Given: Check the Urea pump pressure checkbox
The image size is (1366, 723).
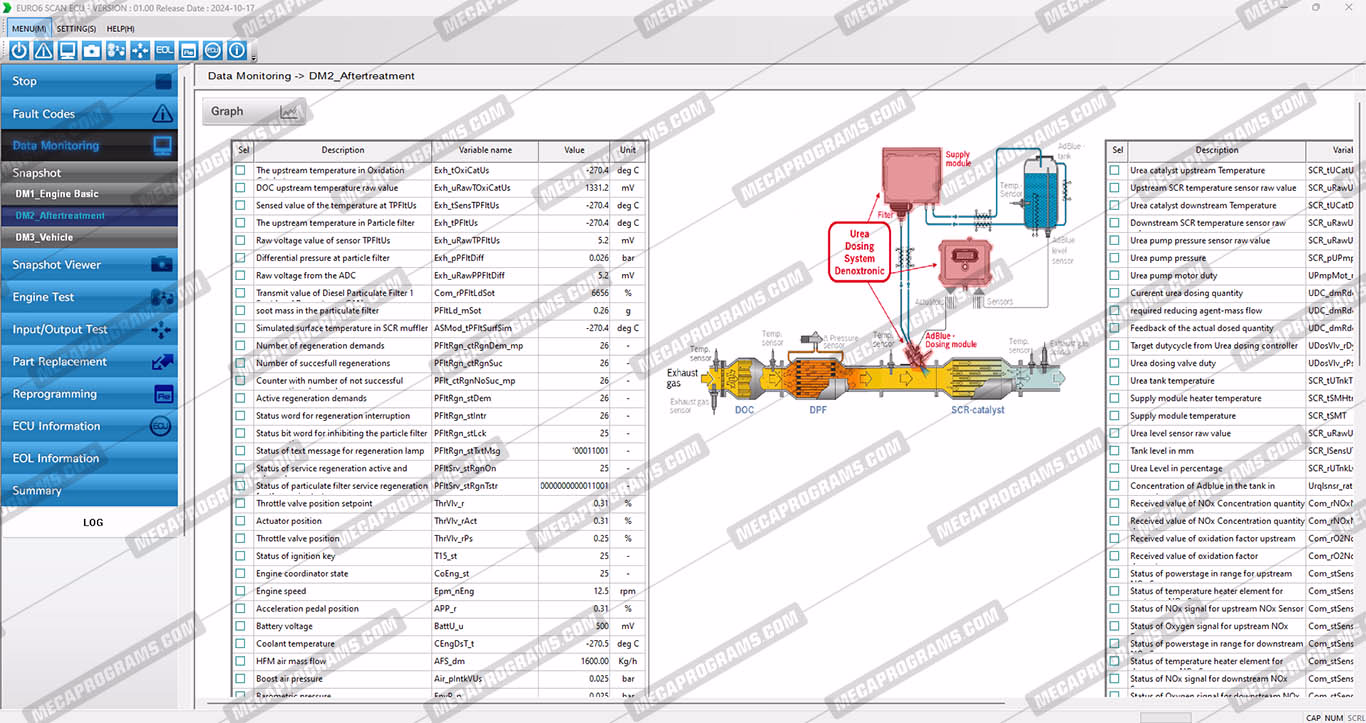Looking at the screenshot, I should (1114, 258).
